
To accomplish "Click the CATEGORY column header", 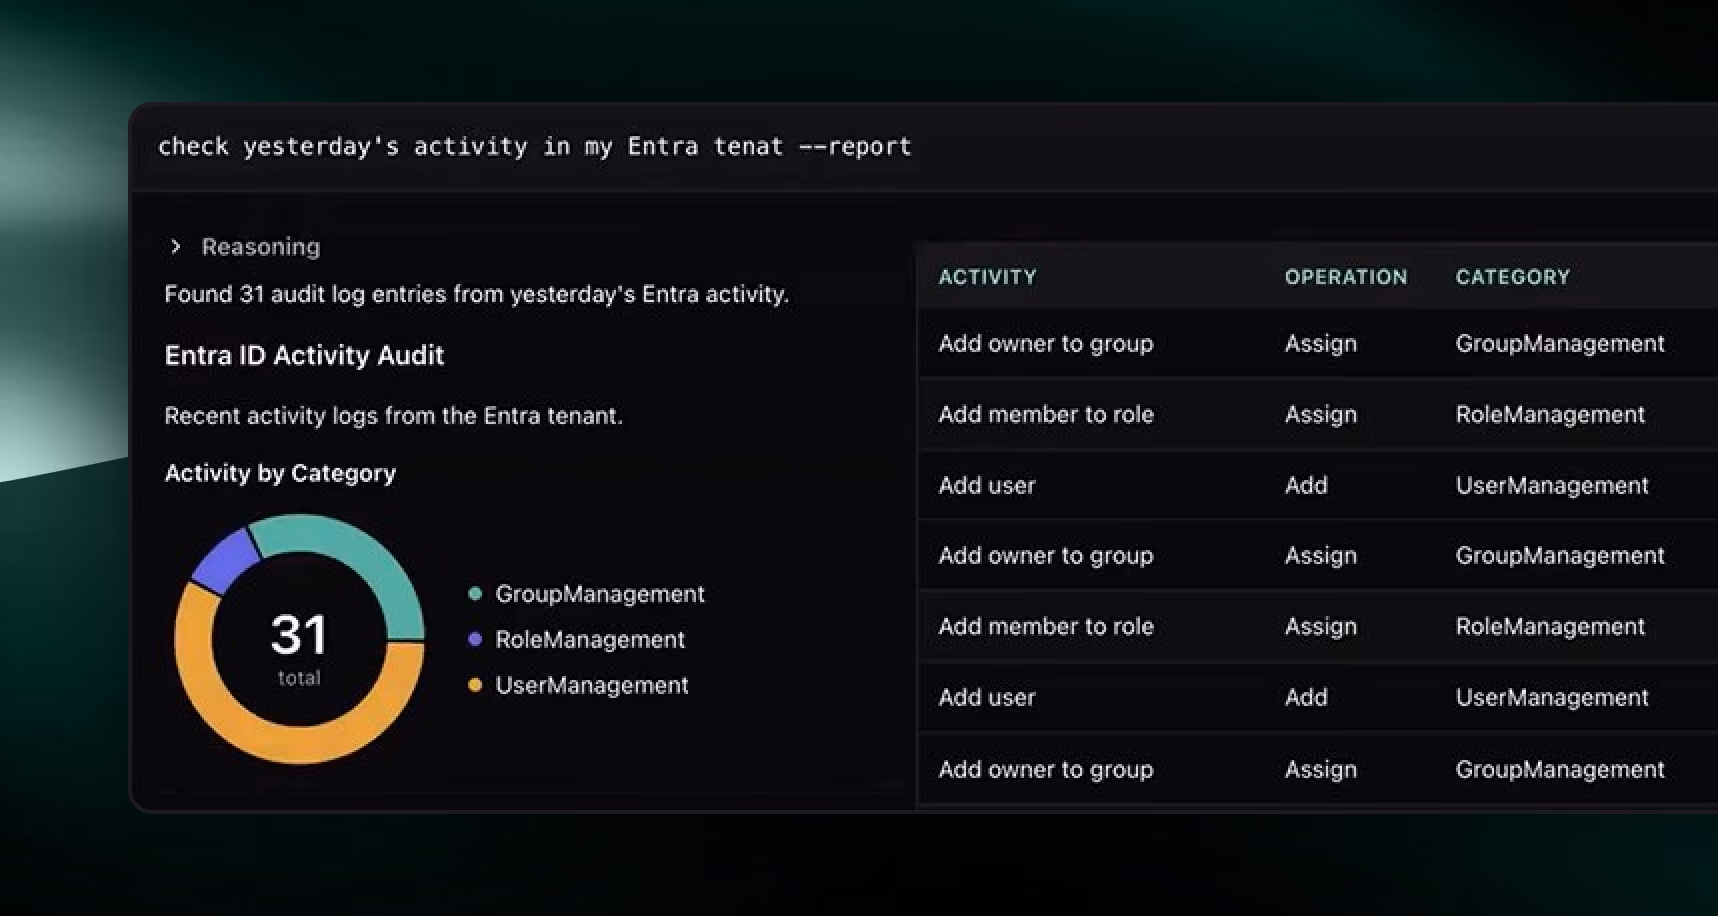I will (1513, 277).
